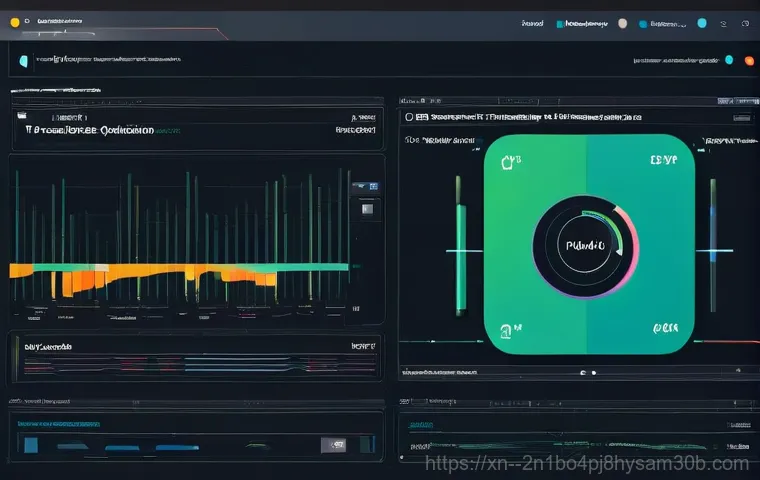Viewport: 760px width, 480px height.
Task: Click the orange circle icon at right of header
Action: (x=747, y=59)
